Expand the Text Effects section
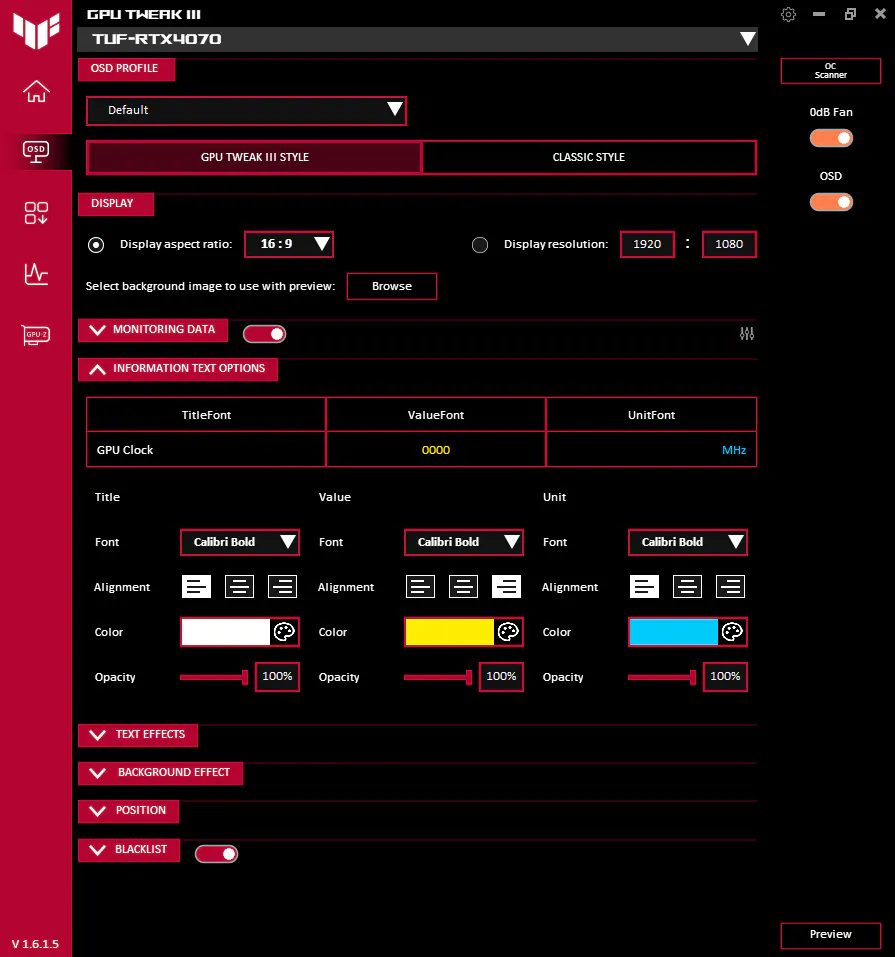The height and width of the screenshot is (957, 895). coord(138,735)
